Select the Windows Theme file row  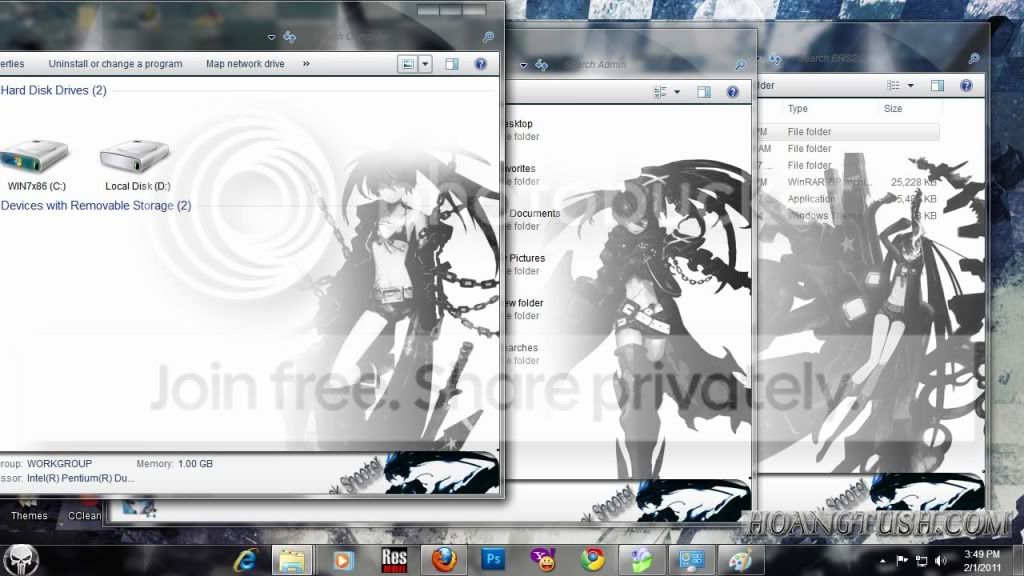point(848,216)
